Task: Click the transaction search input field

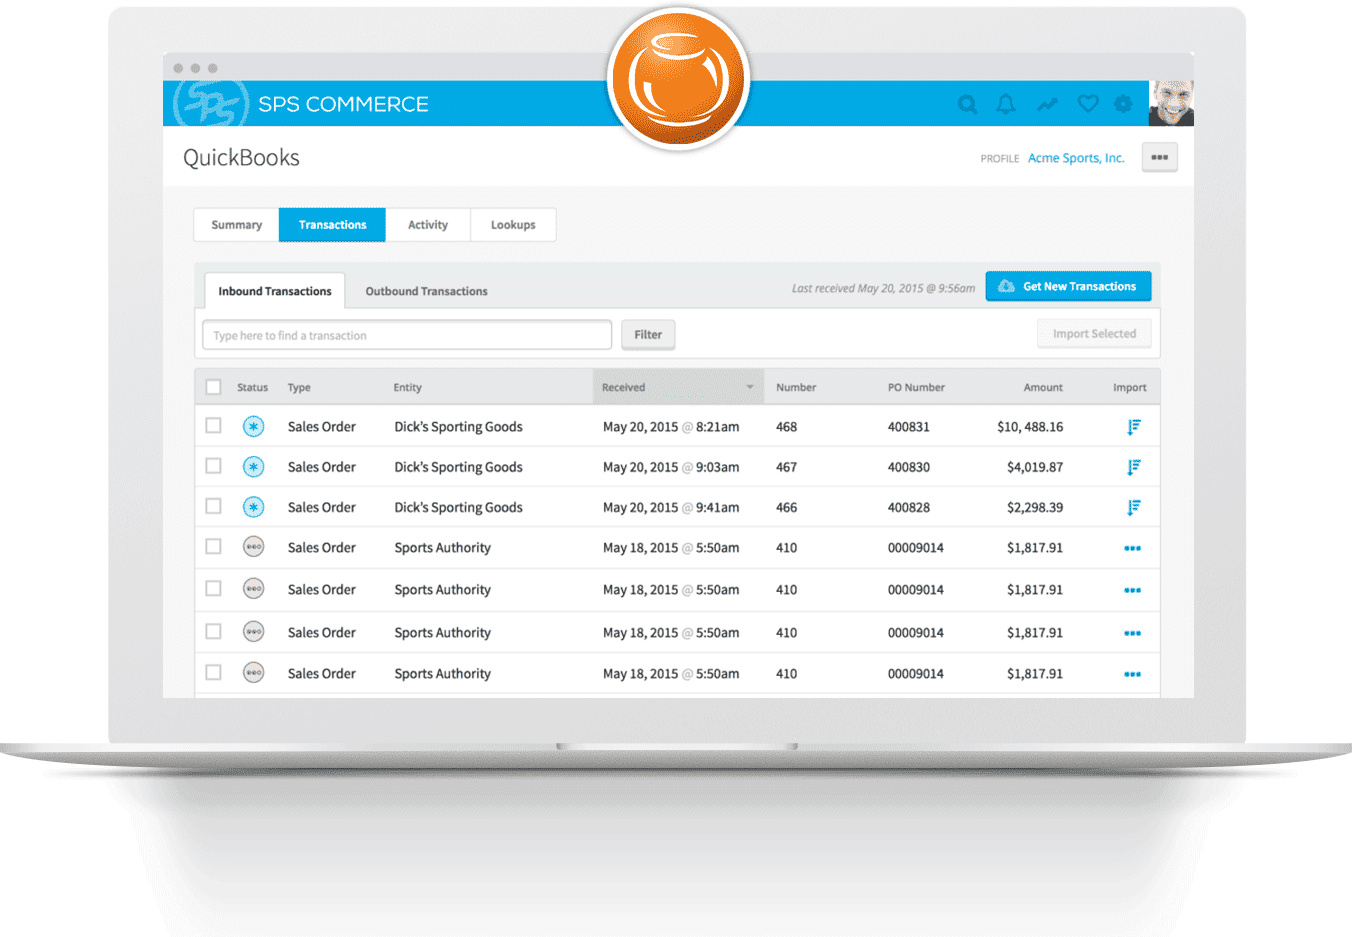Action: tap(407, 335)
